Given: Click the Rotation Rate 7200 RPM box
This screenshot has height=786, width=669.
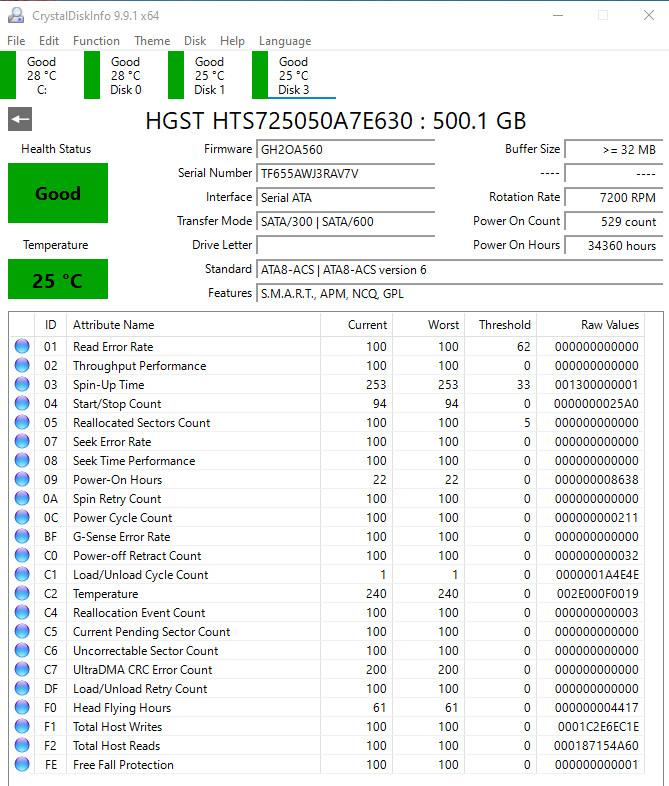Looking at the screenshot, I should point(613,198).
